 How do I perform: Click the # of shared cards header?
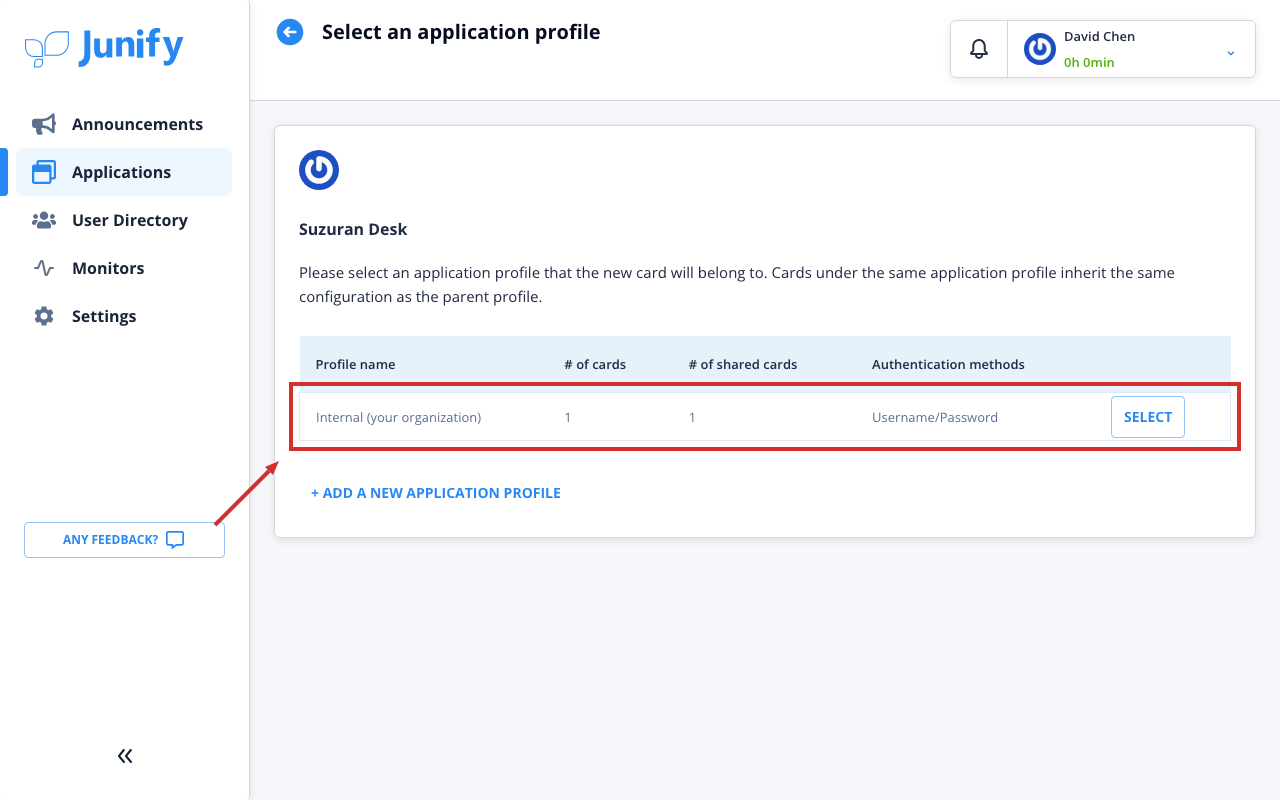click(x=743, y=364)
